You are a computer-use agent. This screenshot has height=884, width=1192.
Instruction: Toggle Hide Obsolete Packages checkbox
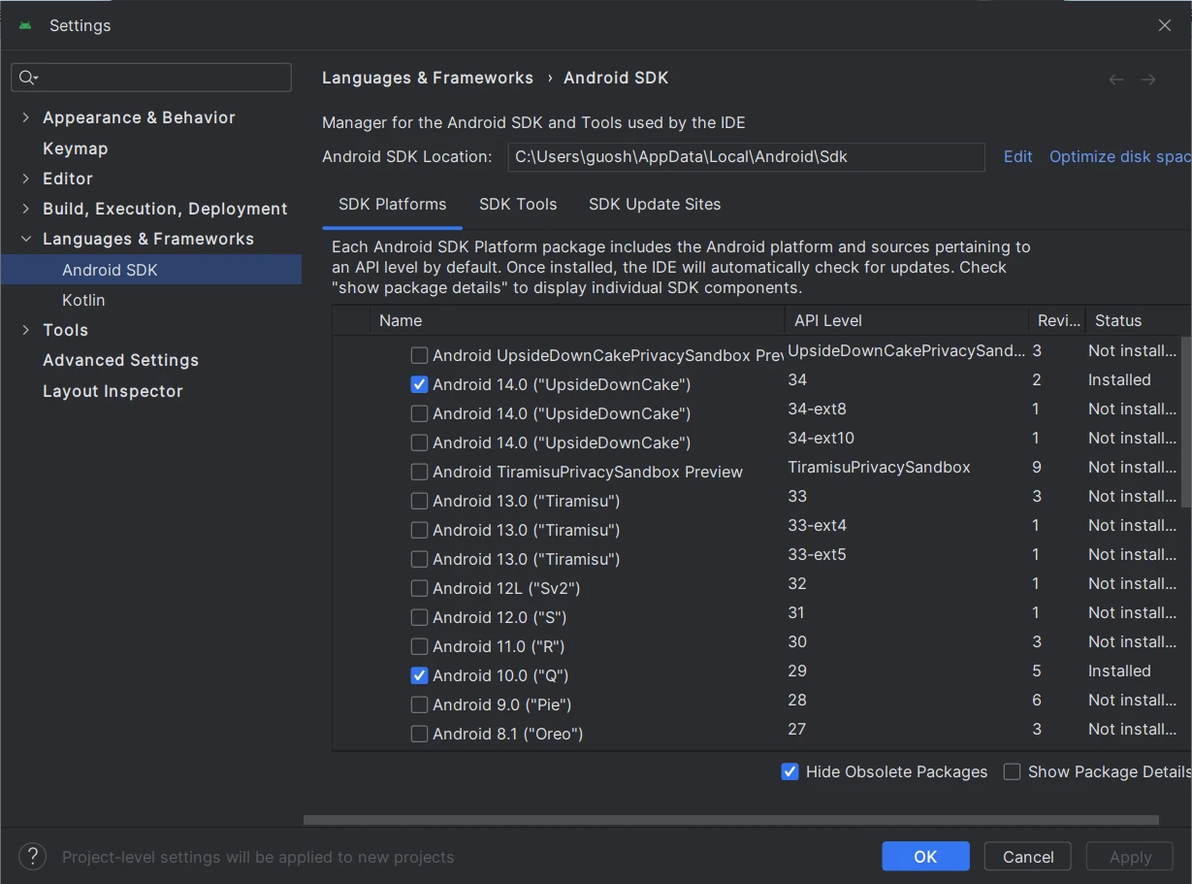point(790,772)
